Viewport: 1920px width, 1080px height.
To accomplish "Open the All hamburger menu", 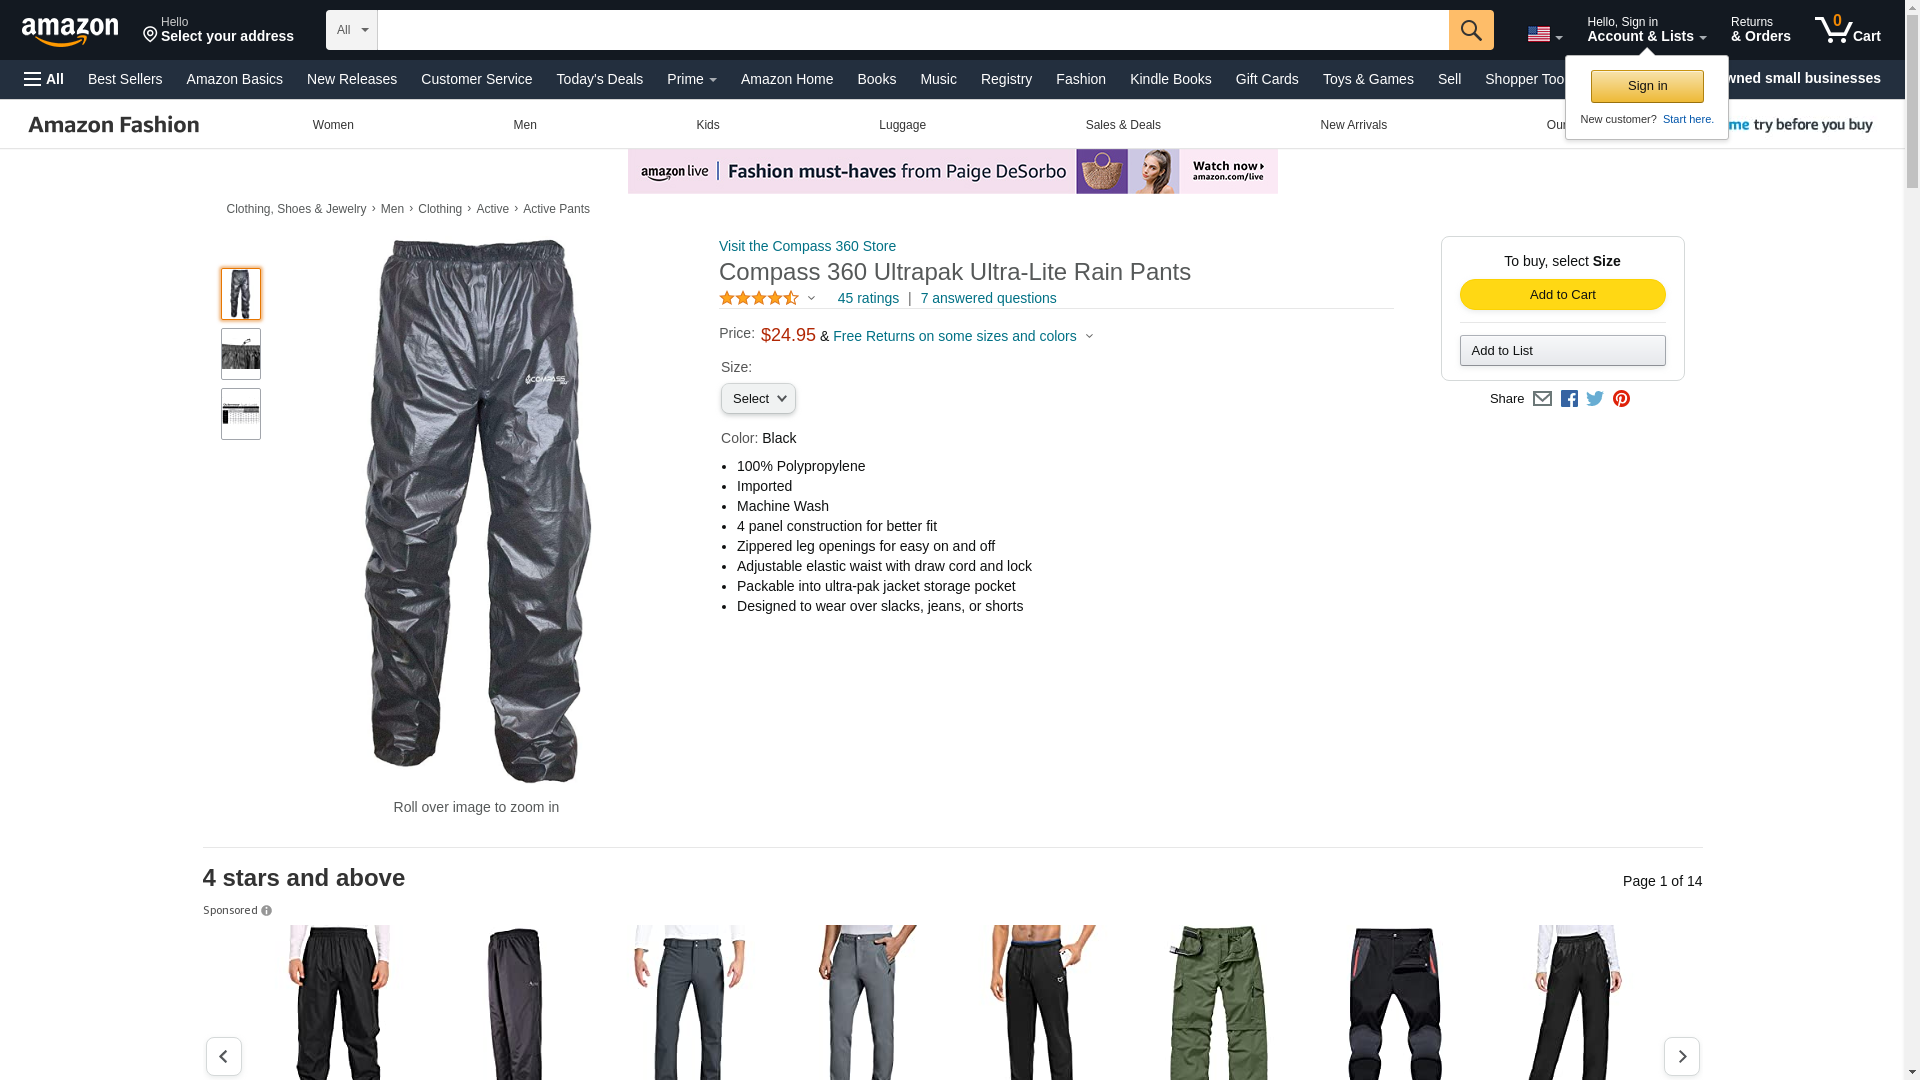I will tap(44, 79).
